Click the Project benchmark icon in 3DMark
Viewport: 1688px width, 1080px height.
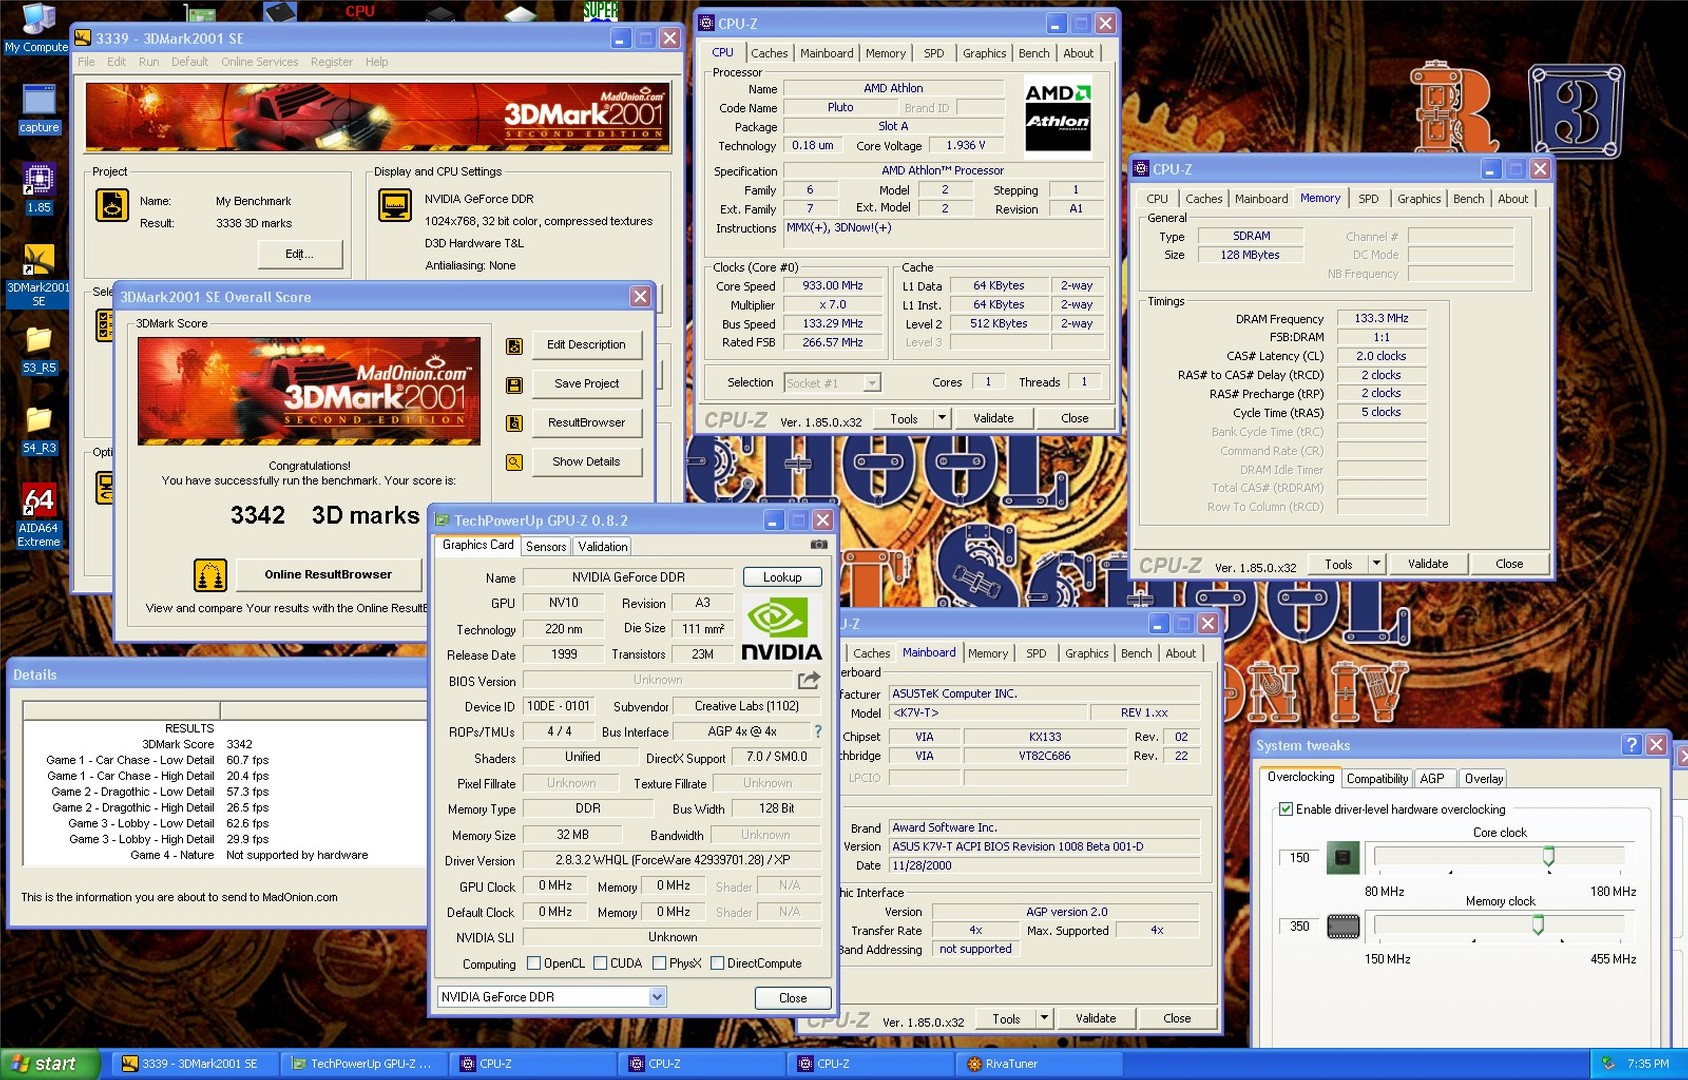click(112, 205)
